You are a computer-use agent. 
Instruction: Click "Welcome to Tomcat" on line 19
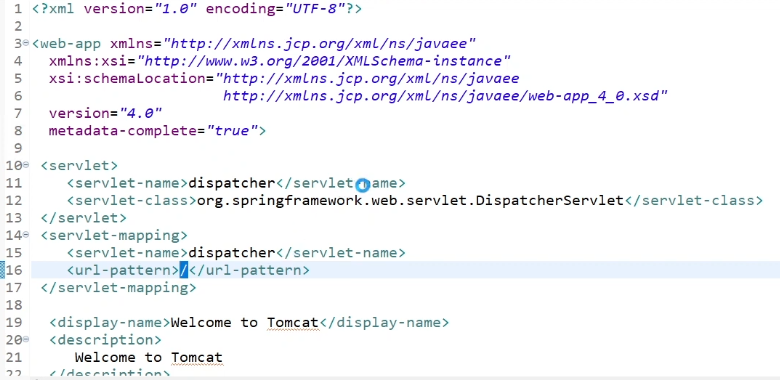tap(245, 322)
